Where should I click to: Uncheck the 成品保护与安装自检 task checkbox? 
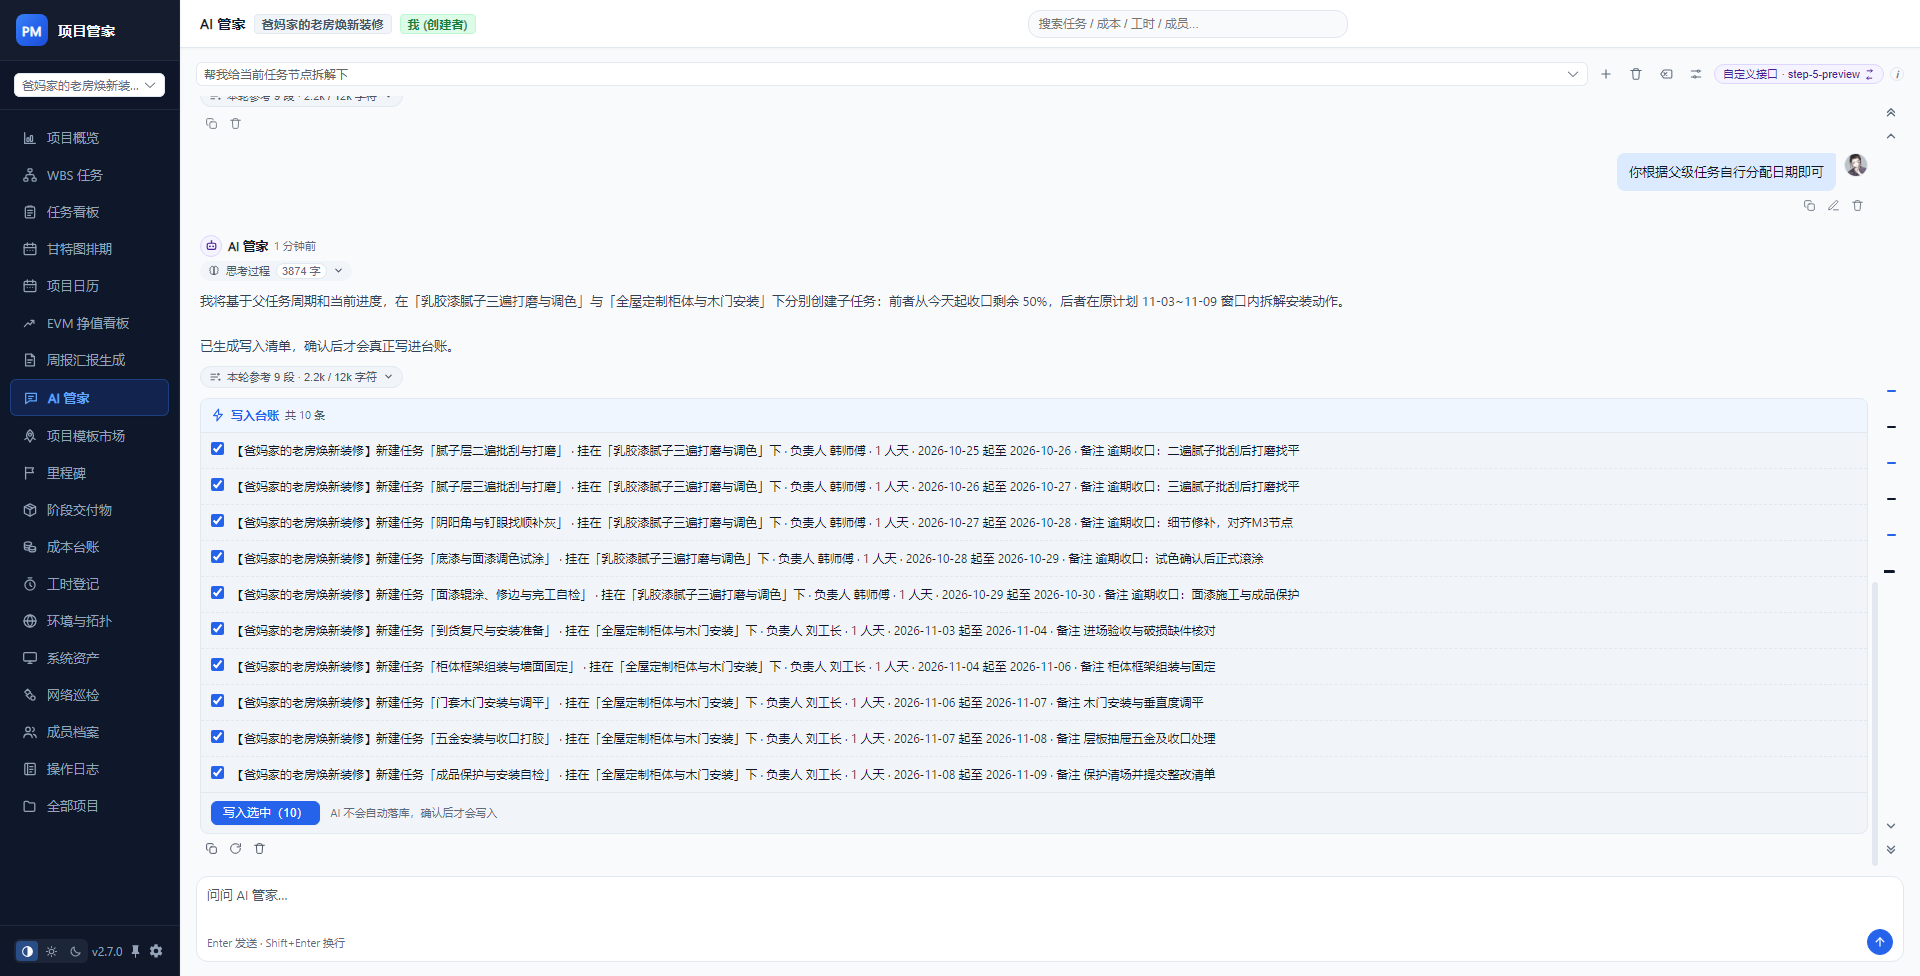(217, 773)
